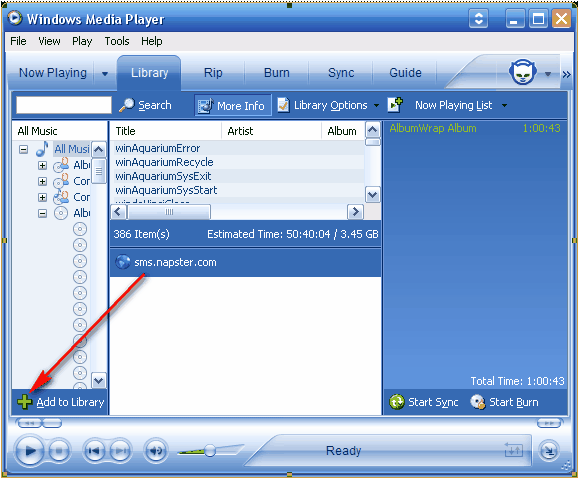Click the green Add to Library plus
The width and height of the screenshot is (579, 478).
coord(24,402)
